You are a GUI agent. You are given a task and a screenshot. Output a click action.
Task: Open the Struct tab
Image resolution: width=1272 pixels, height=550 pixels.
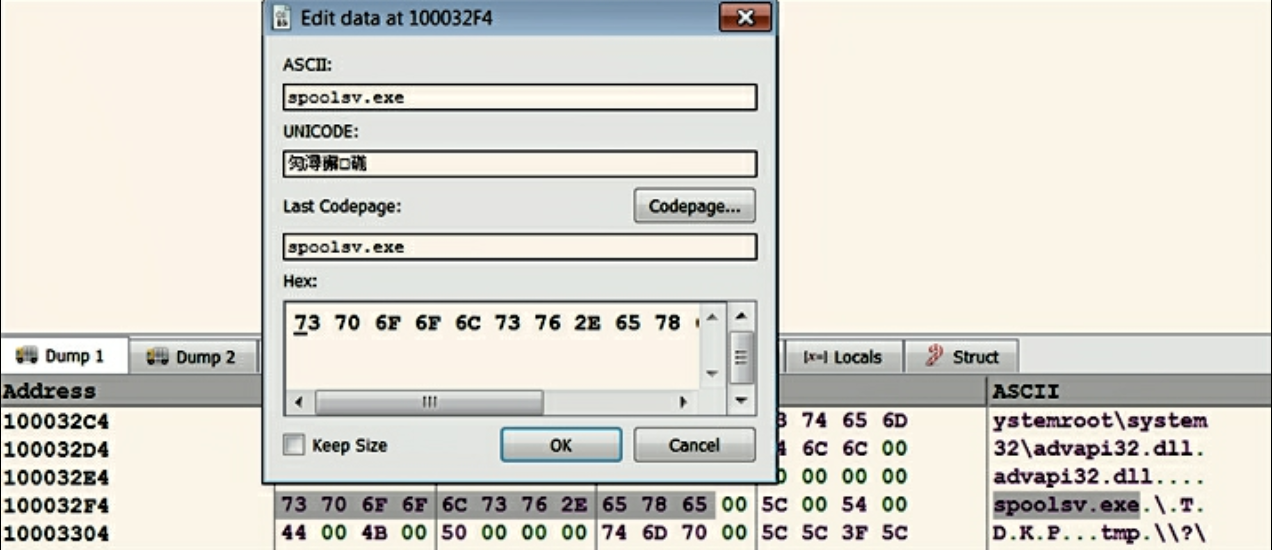pyautogui.click(x=961, y=357)
